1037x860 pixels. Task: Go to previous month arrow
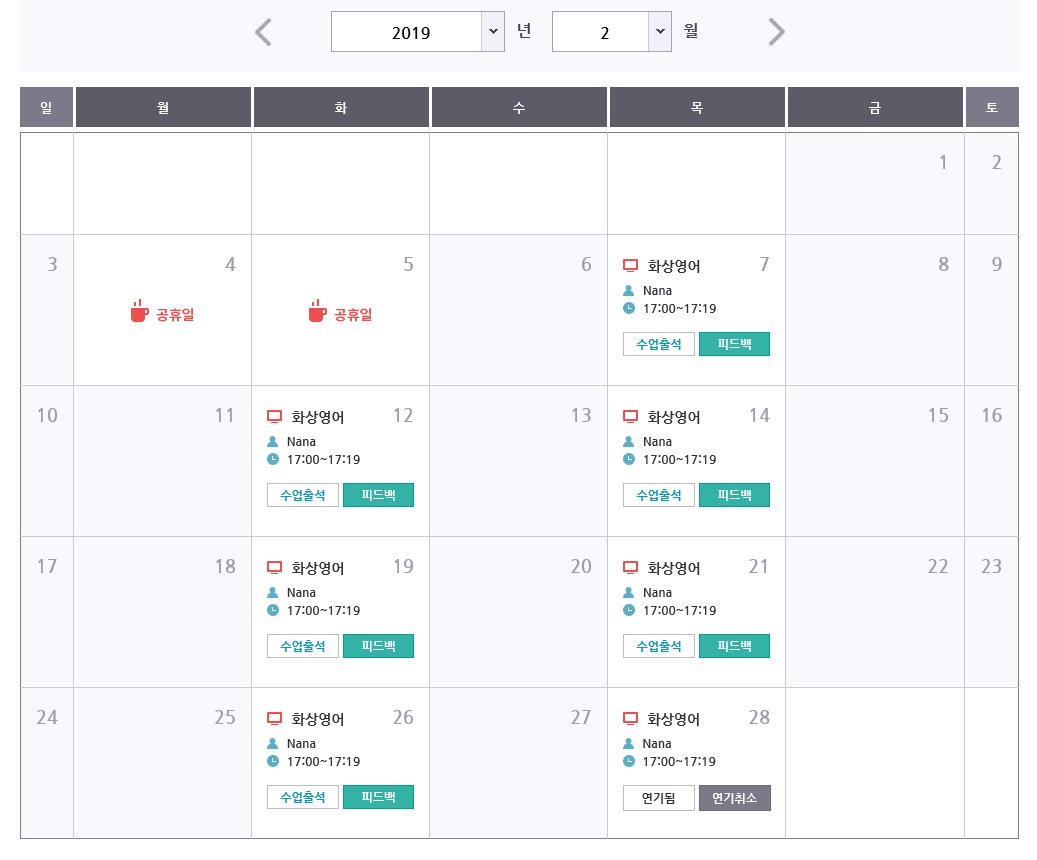pos(263,32)
